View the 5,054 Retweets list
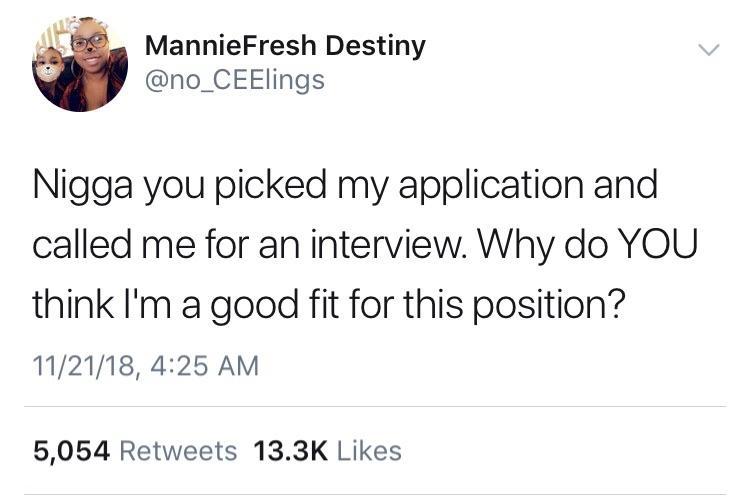750x498 pixels. tap(136, 451)
